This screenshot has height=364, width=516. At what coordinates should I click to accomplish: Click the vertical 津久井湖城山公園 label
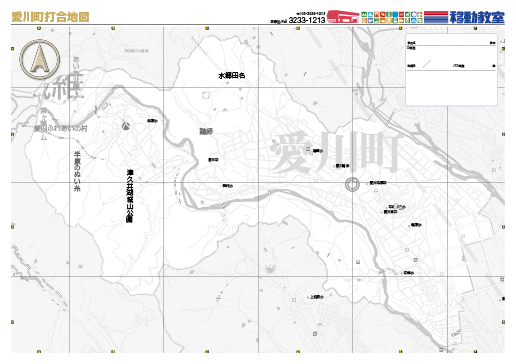[130, 196]
